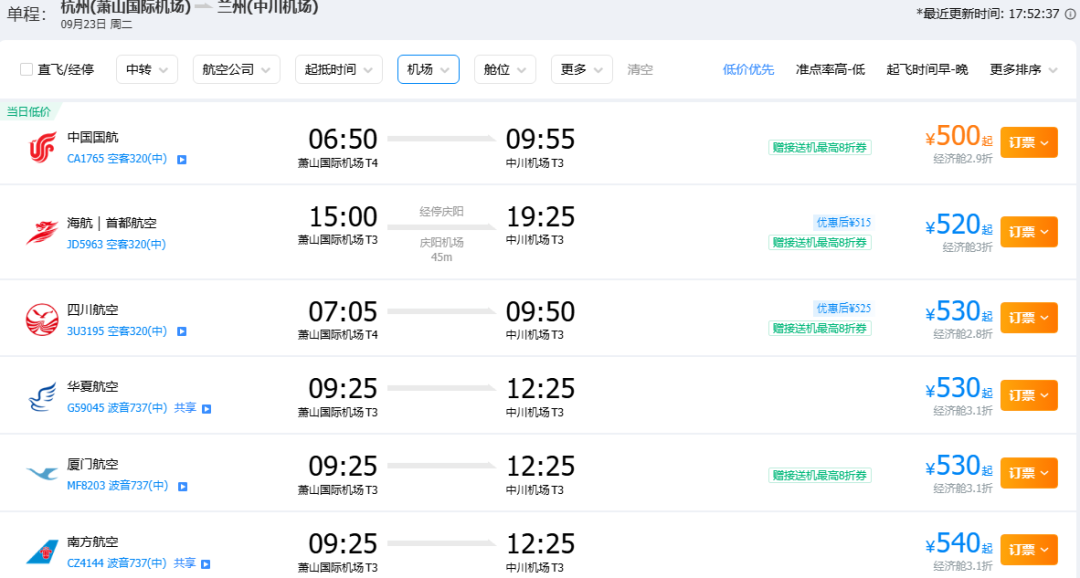The image size is (1080, 578).
Task: Click the Capital Airlines JD5963 logo
Action: click(42, 232)
